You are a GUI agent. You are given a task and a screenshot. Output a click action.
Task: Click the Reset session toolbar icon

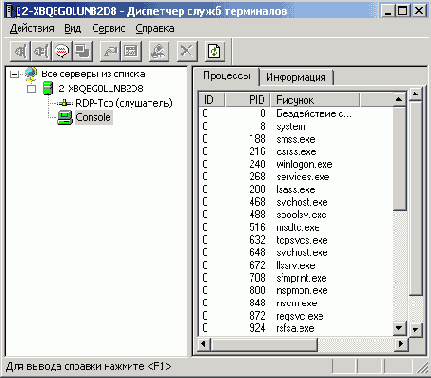[x=110, y=51]
